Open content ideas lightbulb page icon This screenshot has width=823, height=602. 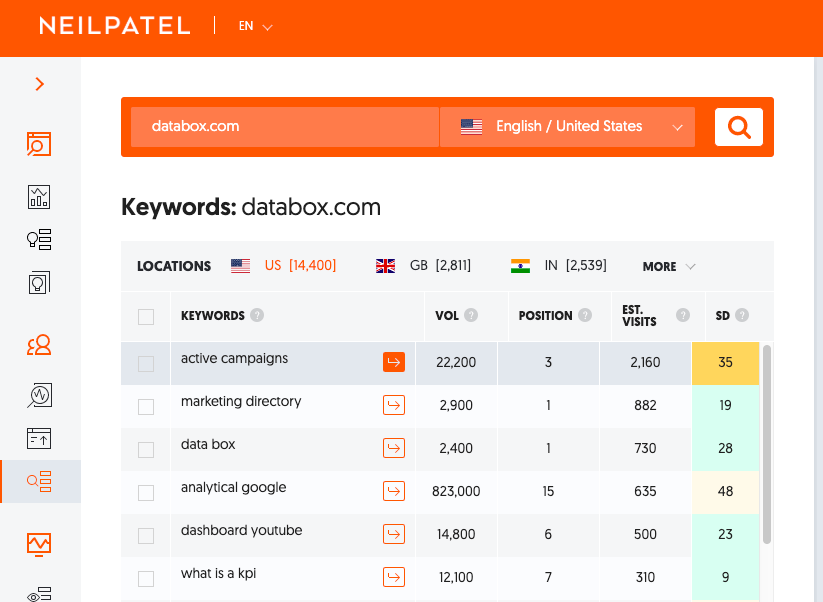(x=39, y=282)
